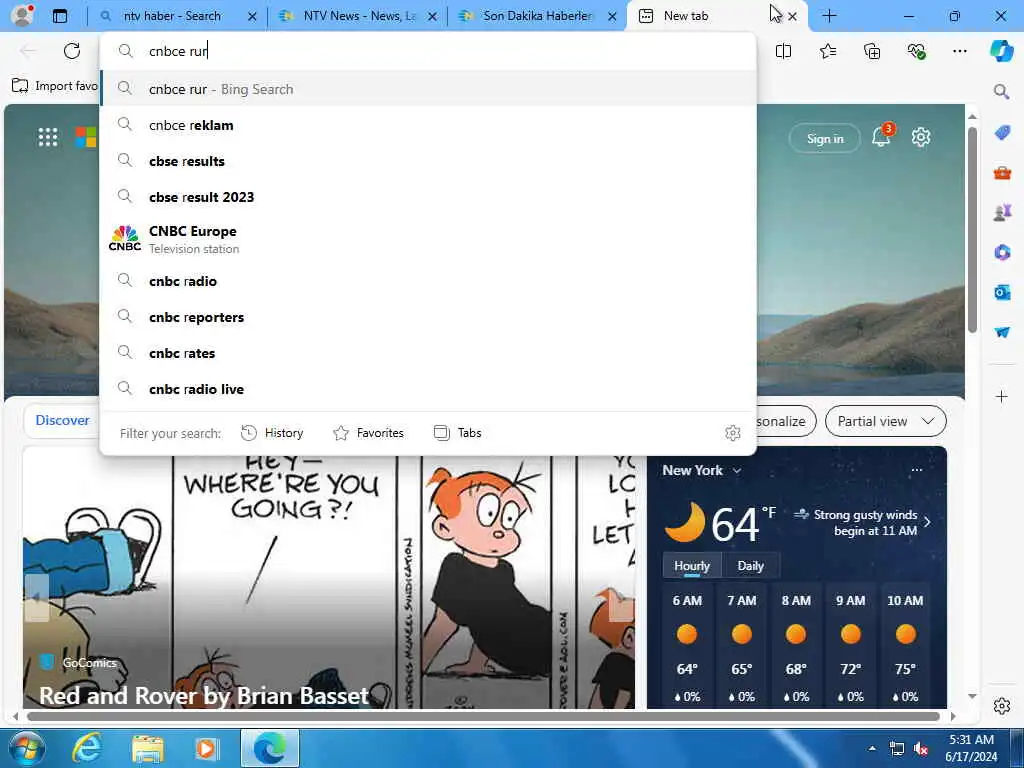Open CNBC Europe Television station suggestion
This screenshot has width=1024, height=768.
click(x=428, y=239)
